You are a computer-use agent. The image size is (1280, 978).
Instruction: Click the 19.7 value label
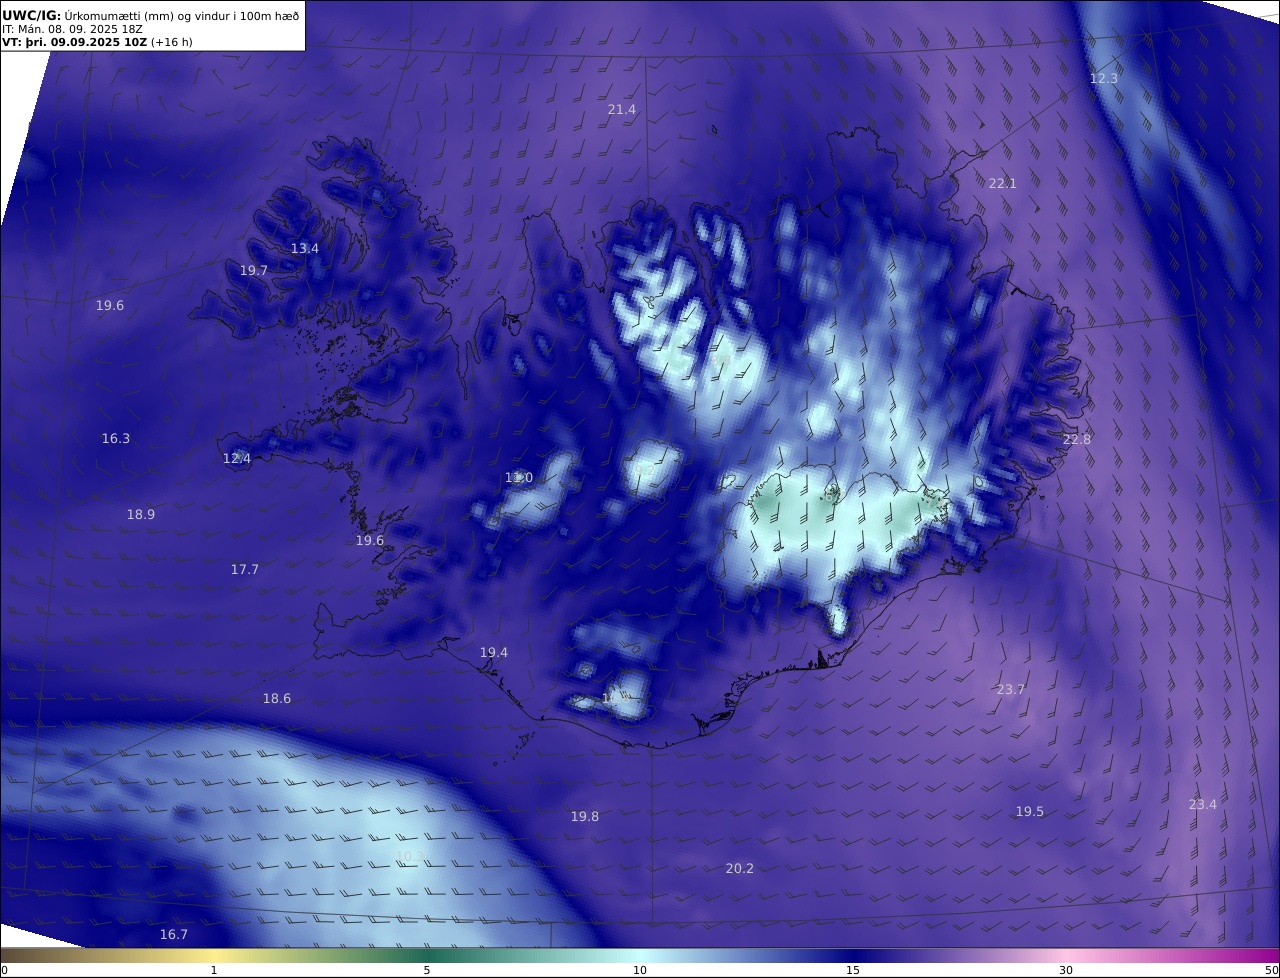coord(254,271)
